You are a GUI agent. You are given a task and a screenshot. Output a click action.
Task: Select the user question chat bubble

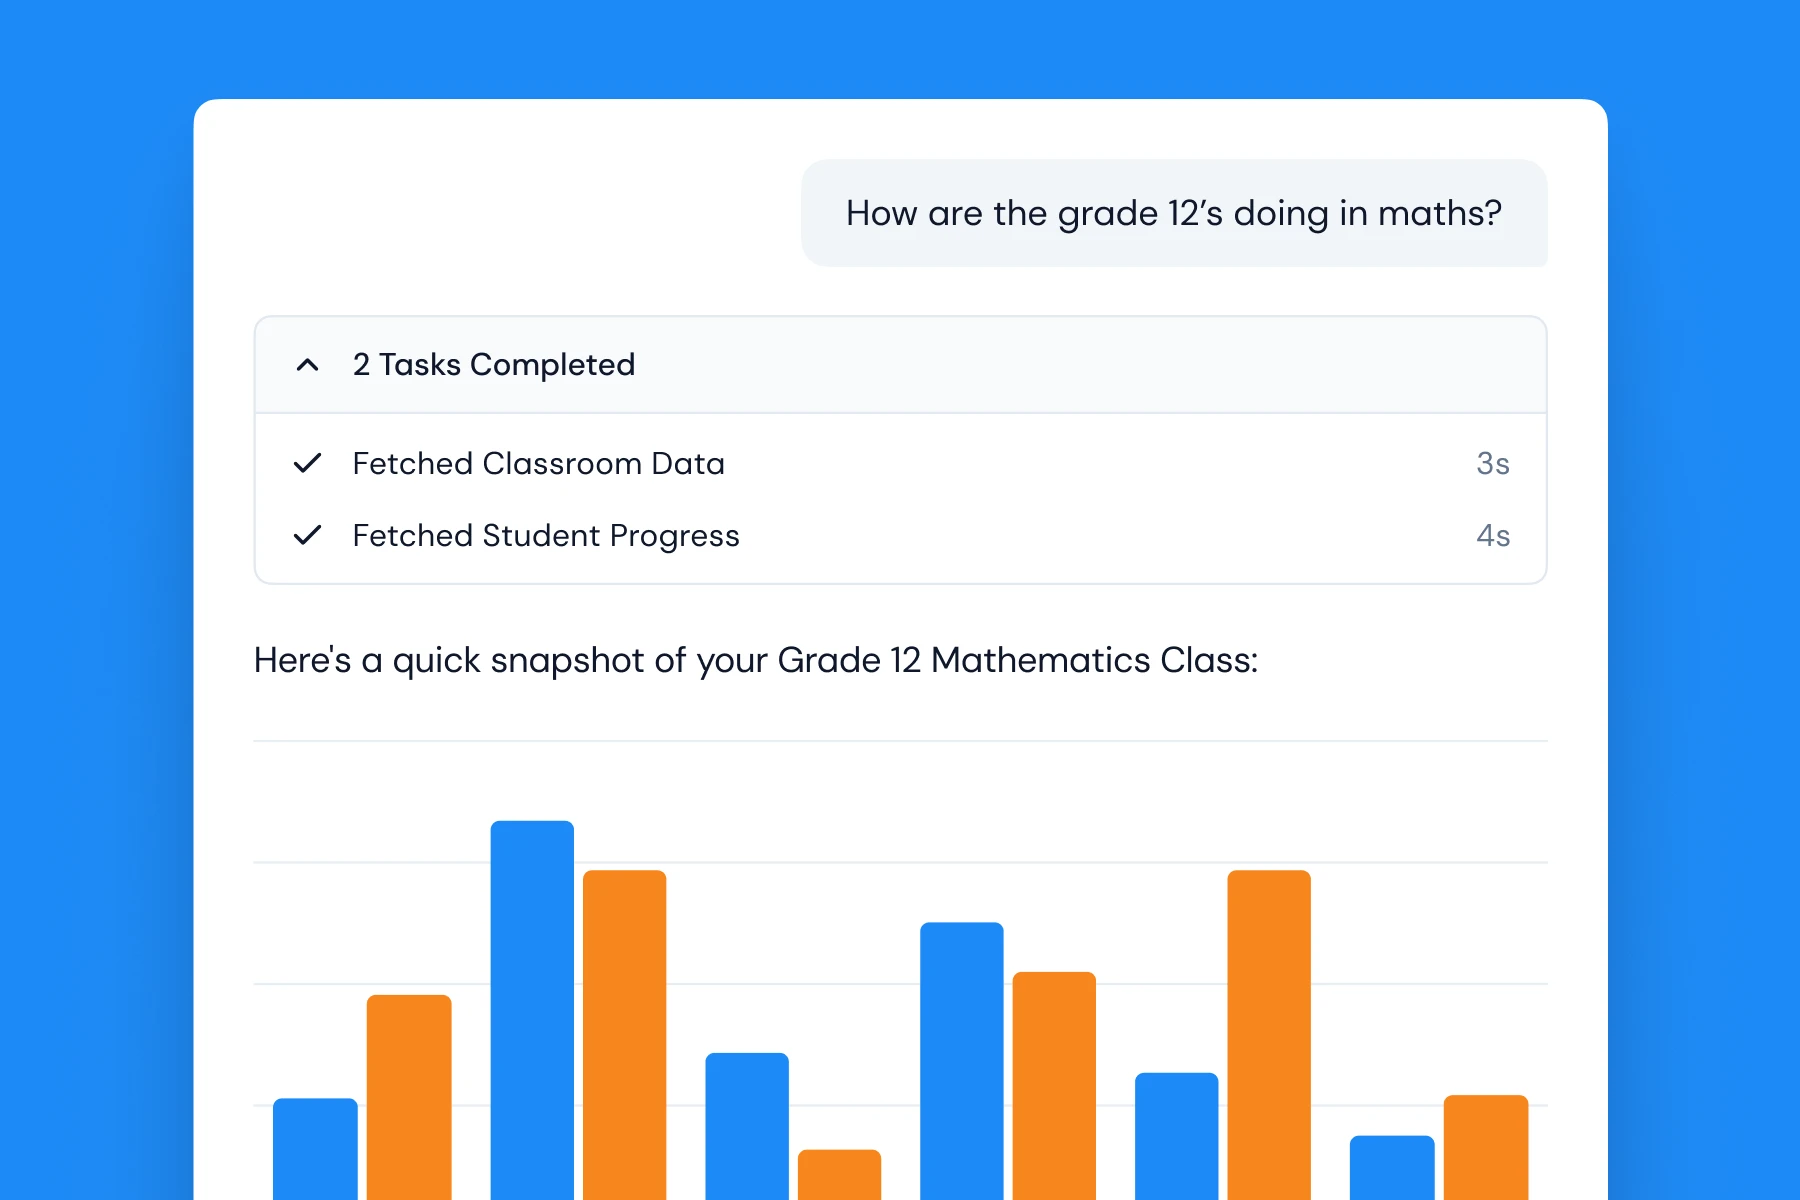pyautogui.click(x=1173, y=213)
